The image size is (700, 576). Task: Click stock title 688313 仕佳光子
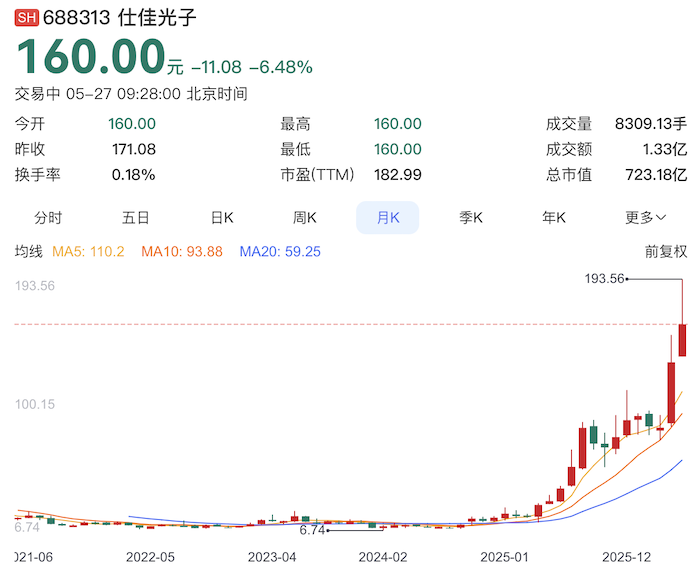119,18
